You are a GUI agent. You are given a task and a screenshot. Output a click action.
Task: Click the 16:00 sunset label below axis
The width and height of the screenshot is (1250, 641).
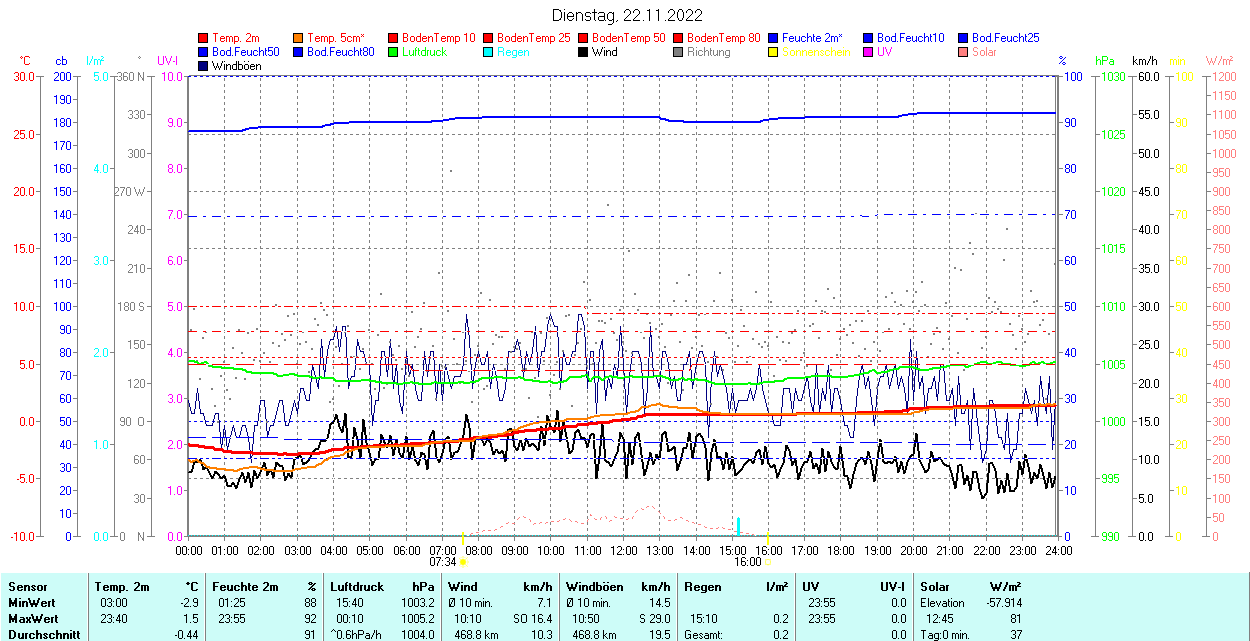coord(747,562)
